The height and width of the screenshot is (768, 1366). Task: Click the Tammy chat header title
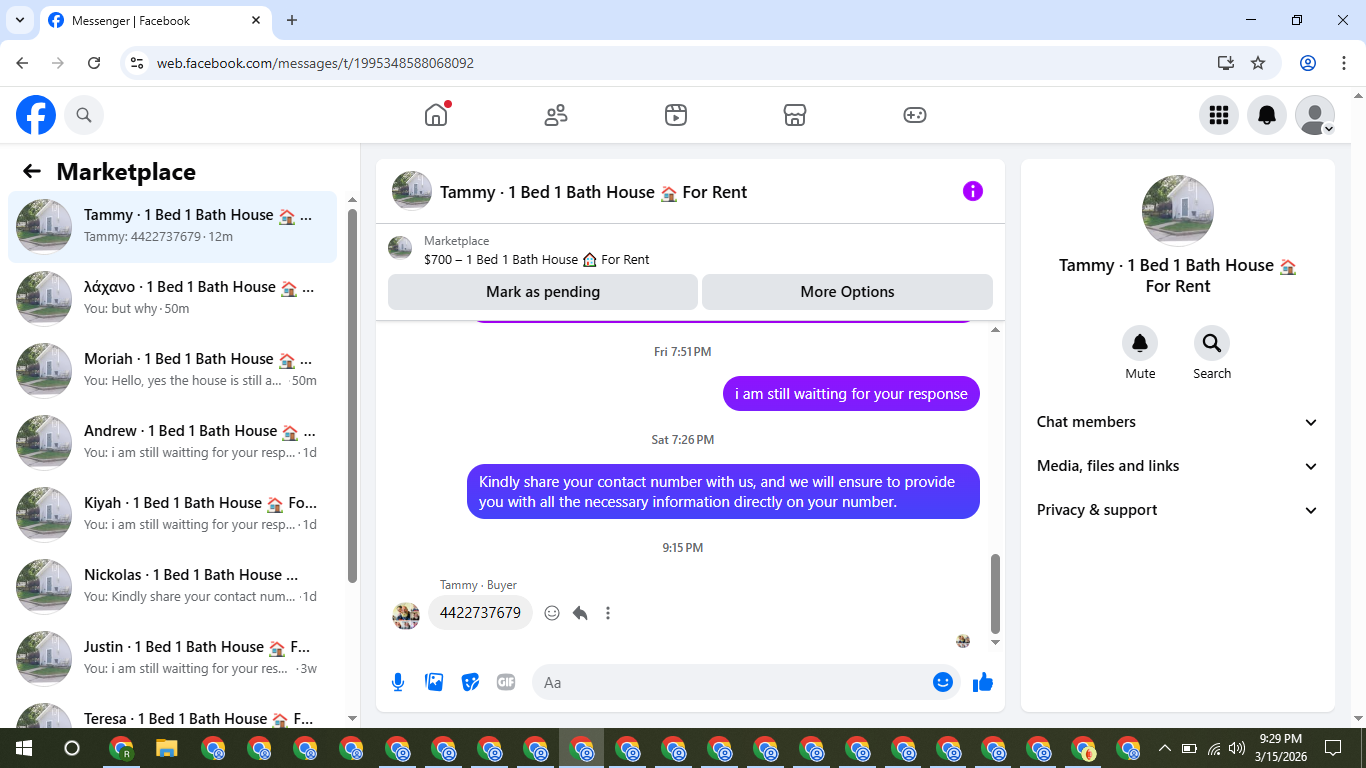[x=594, y=192]
